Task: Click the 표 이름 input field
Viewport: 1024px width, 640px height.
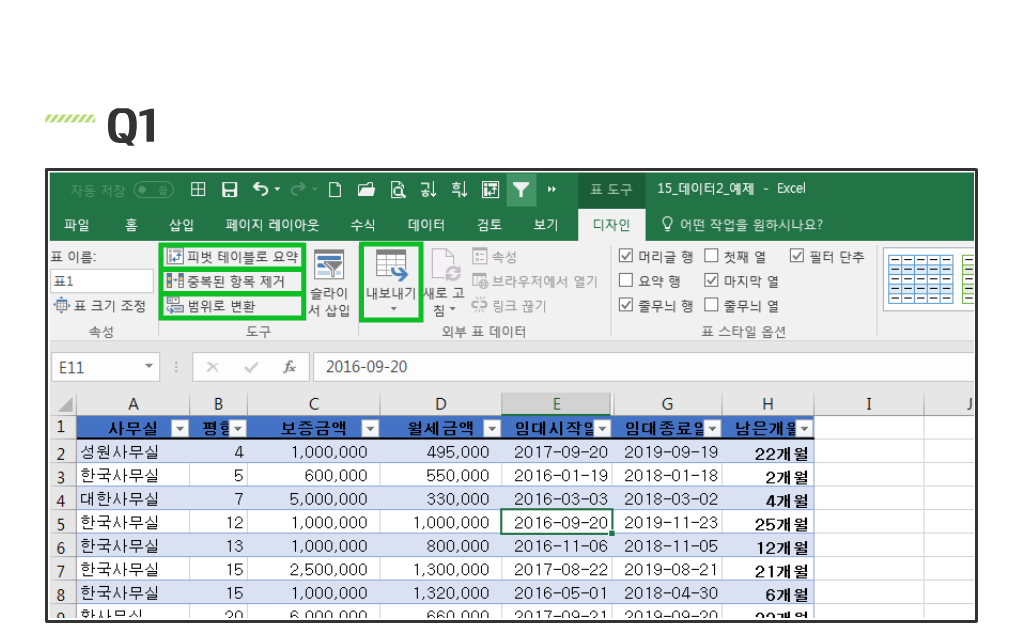Action: pyautogui.click(x=101, y=281)
